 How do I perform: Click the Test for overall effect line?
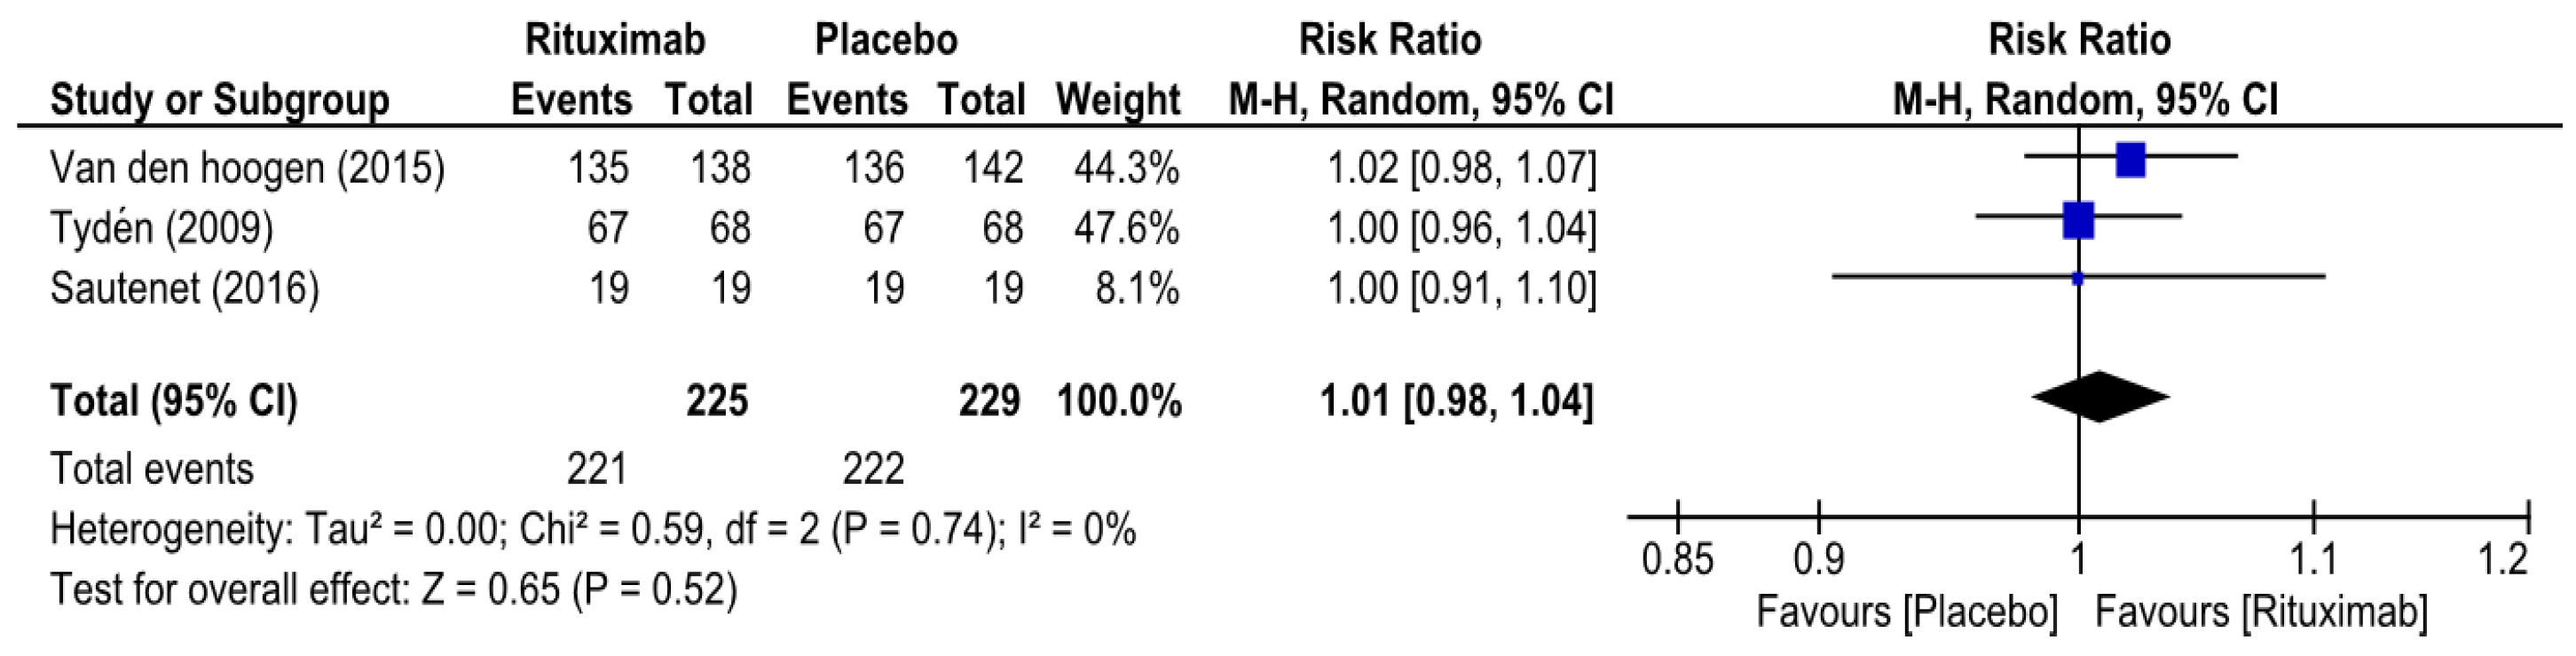[393, 589]
